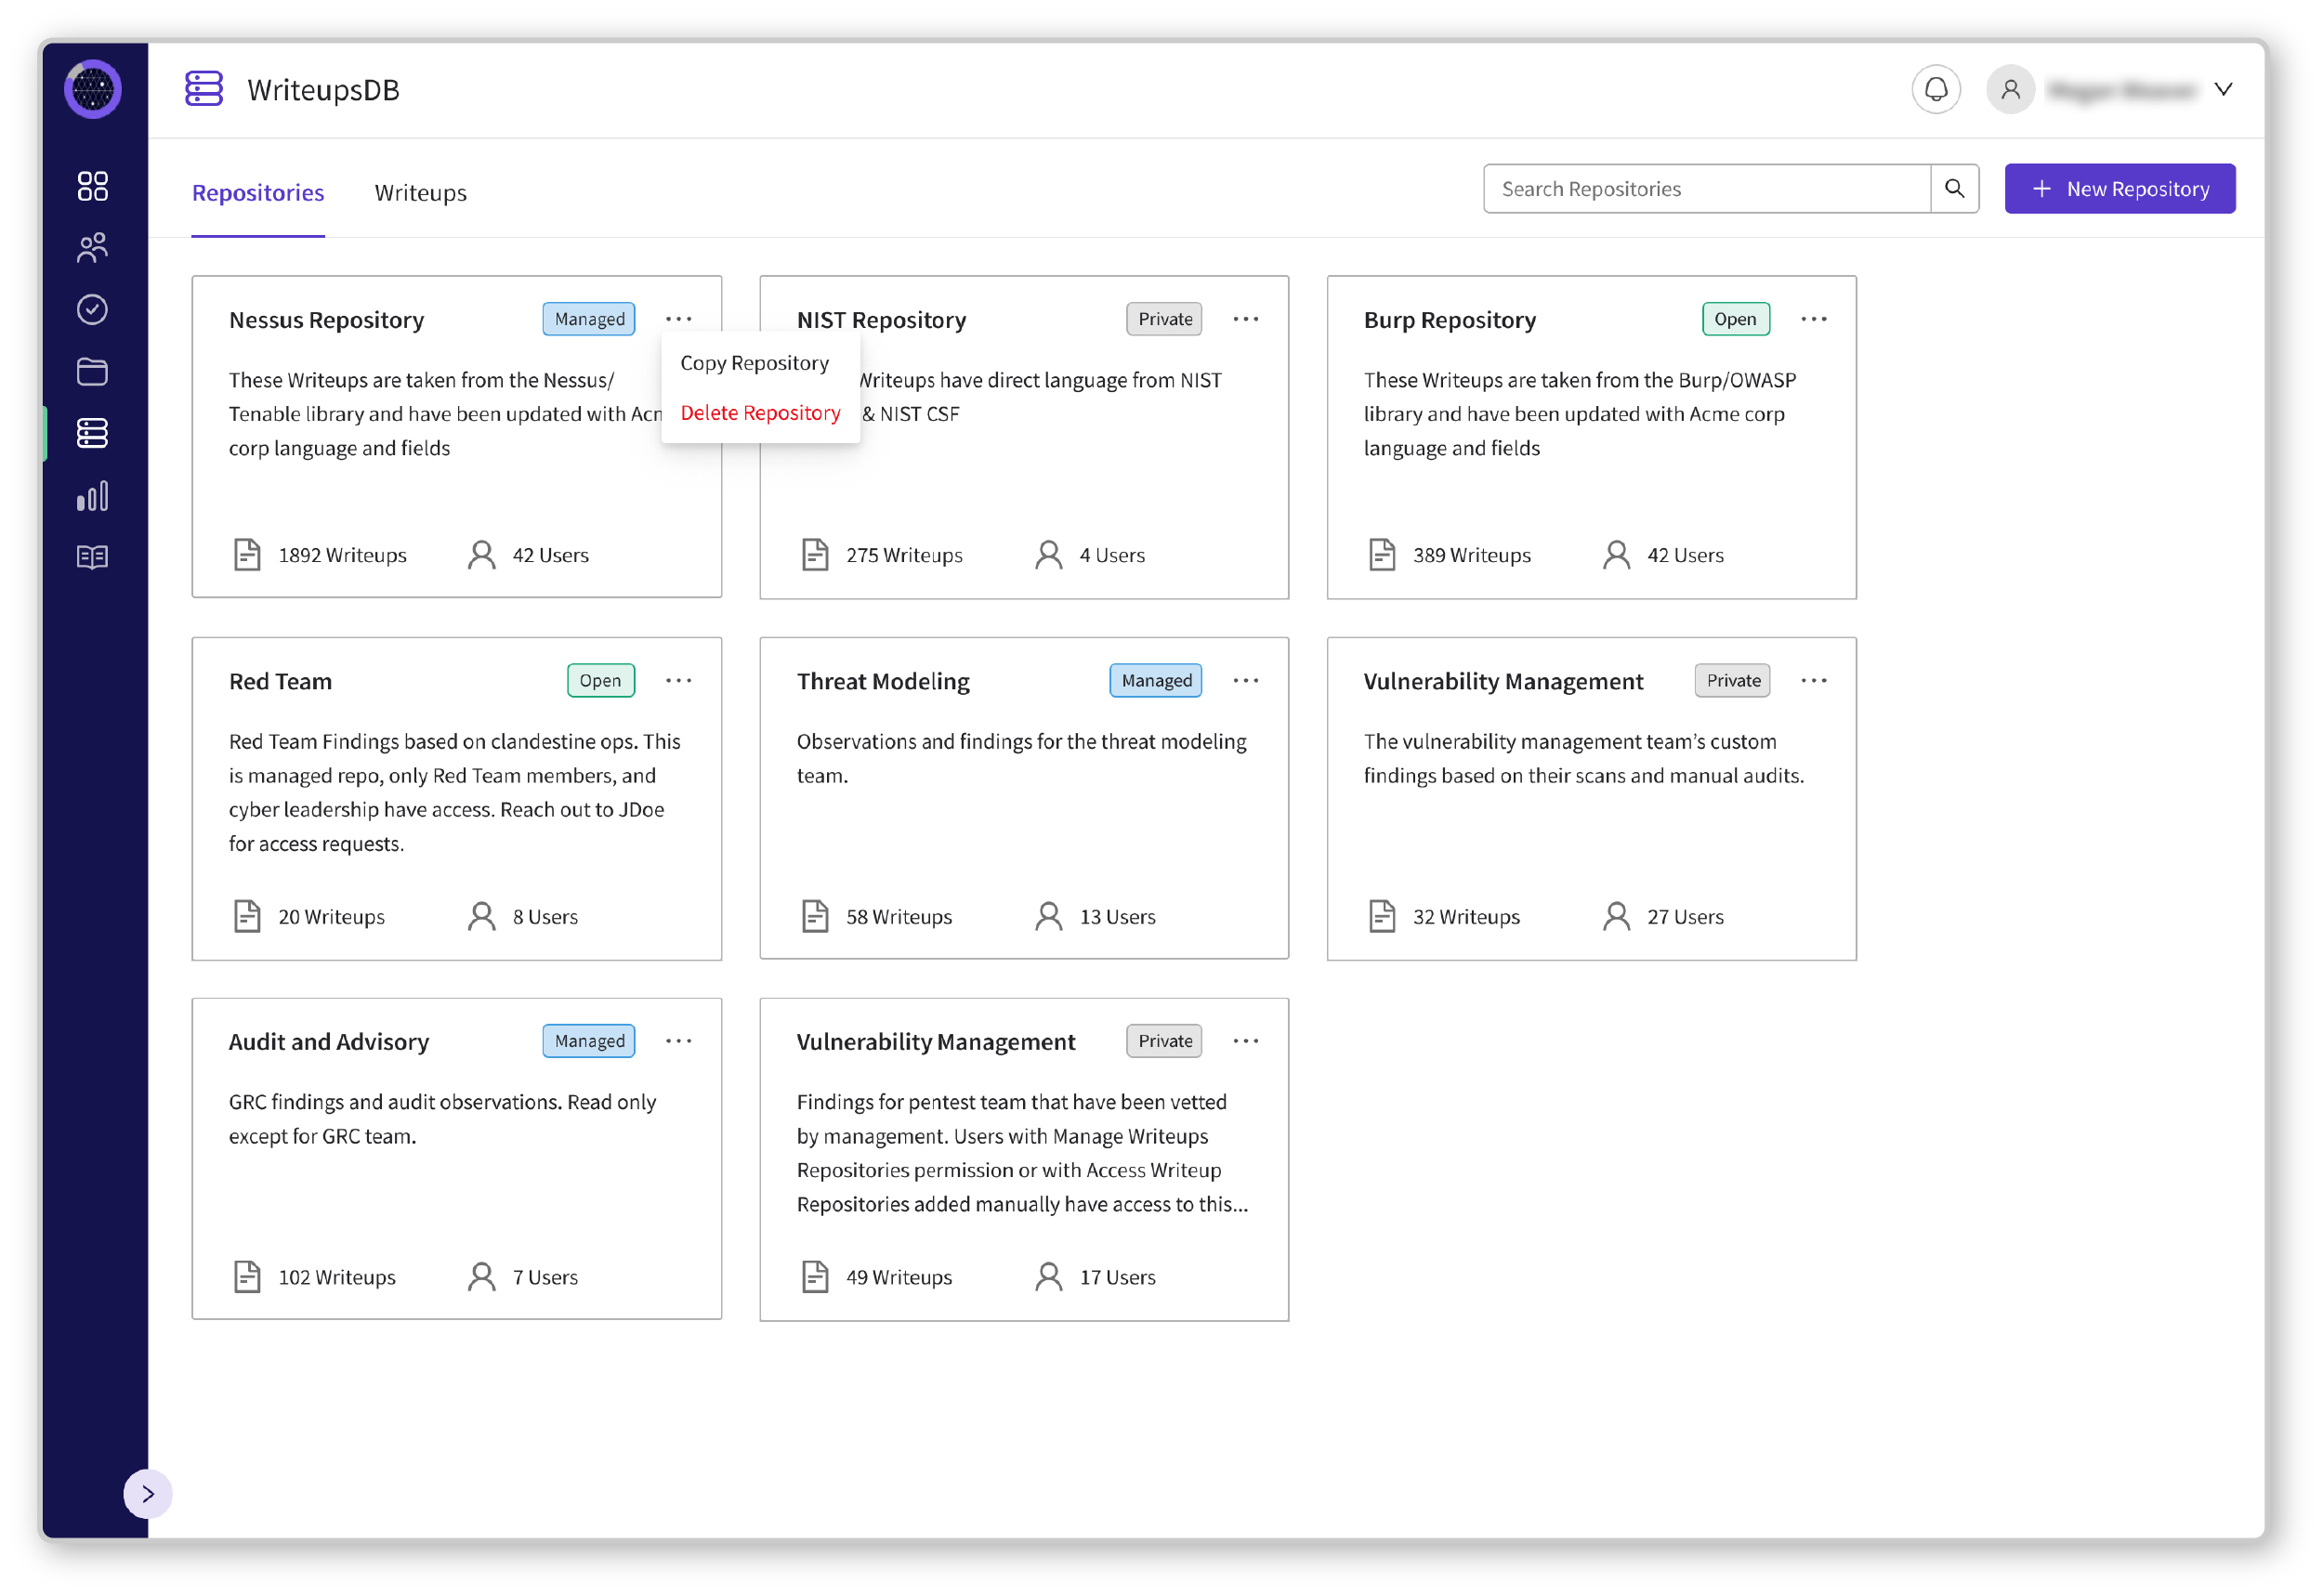
Task: Choose Delete Repository from the menu
Action: click(761, 413)
